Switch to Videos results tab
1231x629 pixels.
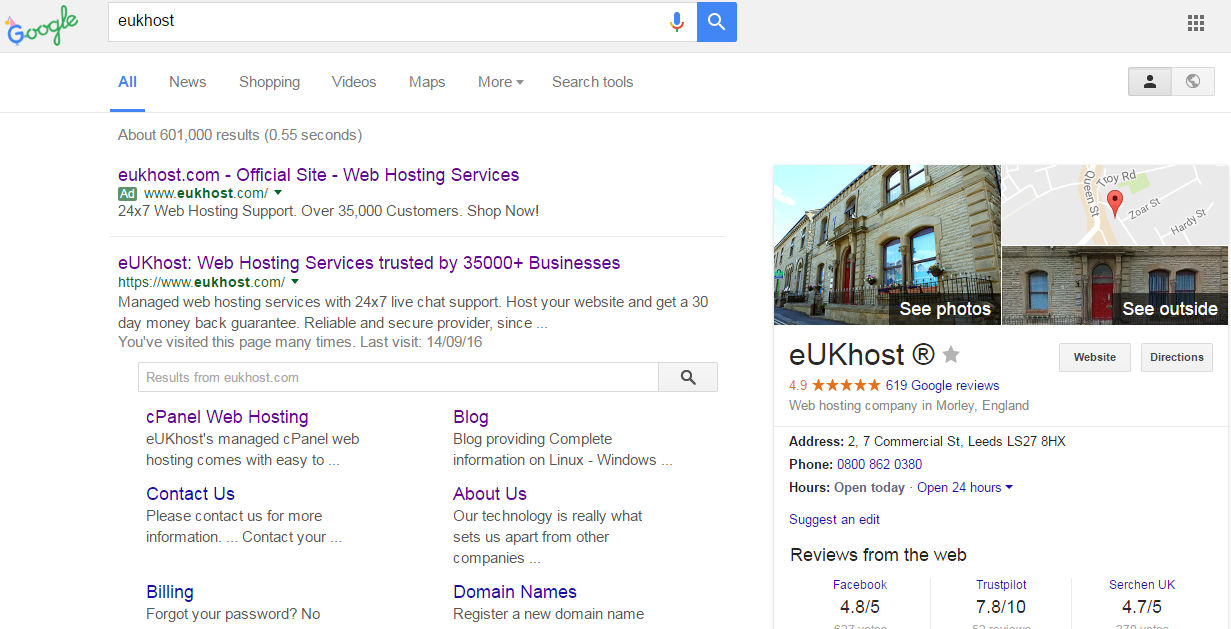[x=354, y=82]
